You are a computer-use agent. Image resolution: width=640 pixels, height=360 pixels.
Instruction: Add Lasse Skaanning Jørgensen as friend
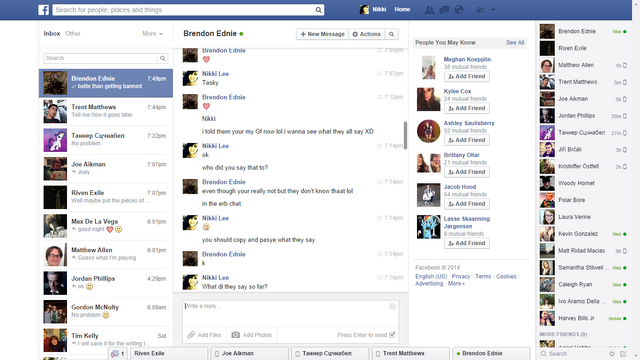467,243
